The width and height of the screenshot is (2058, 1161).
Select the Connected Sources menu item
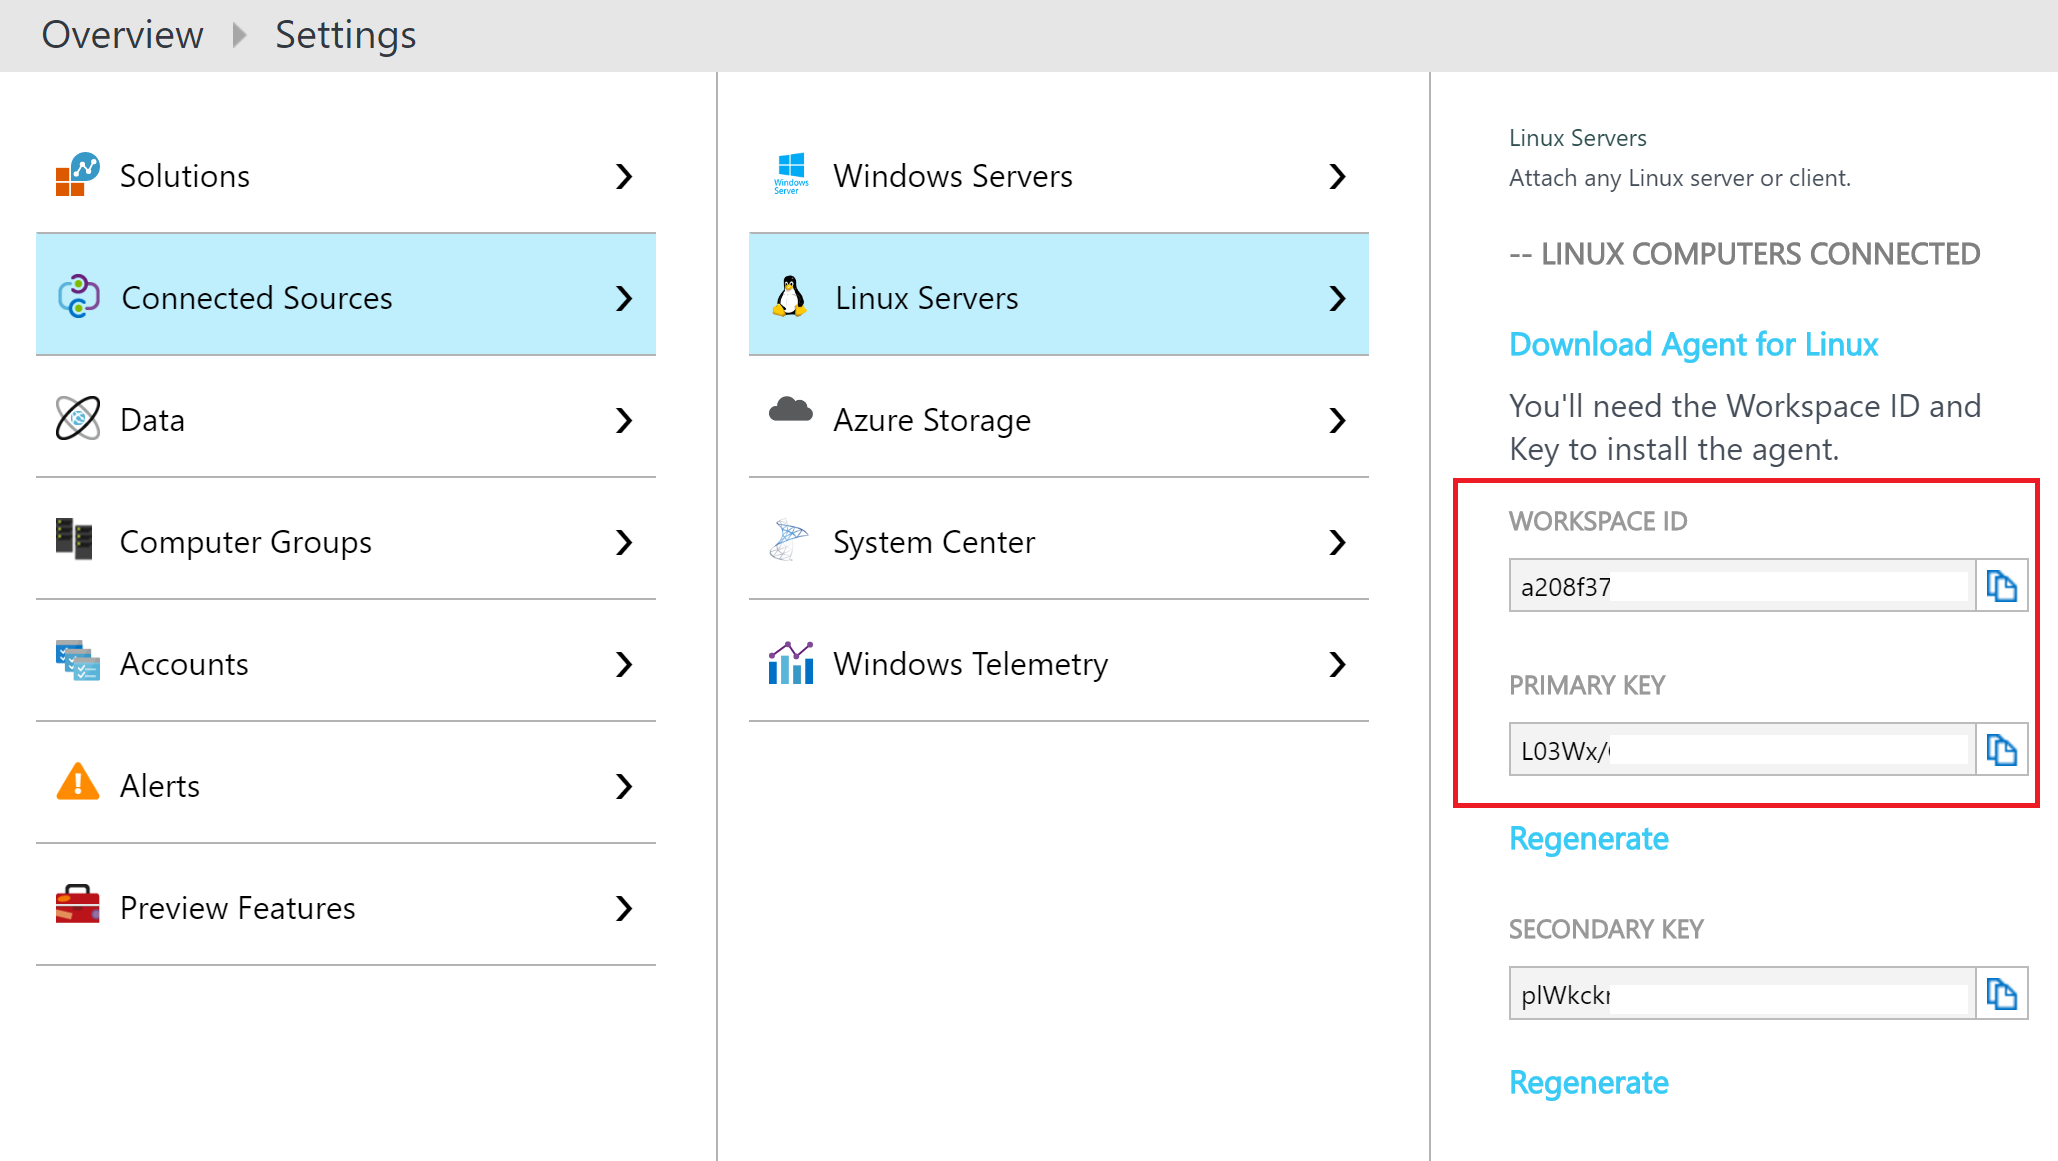(345, 297)
